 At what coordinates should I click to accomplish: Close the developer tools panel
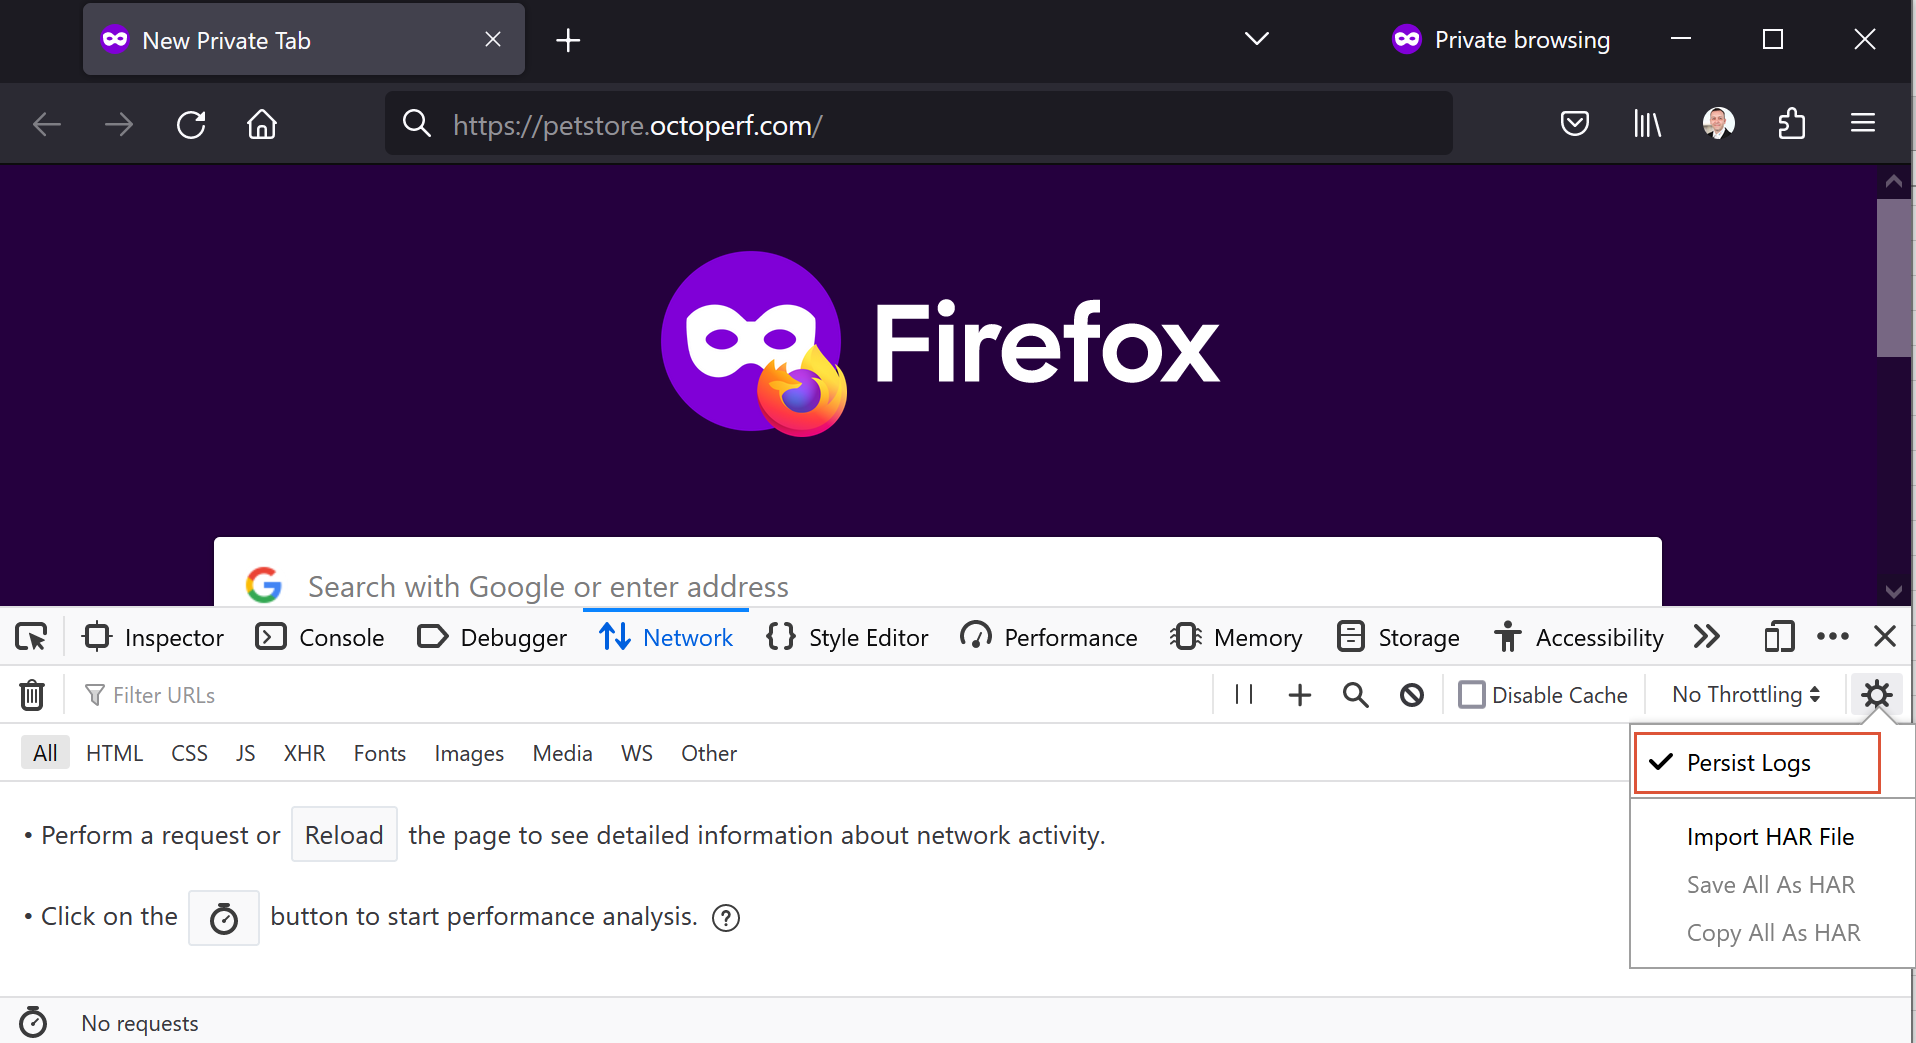[x=1885, y=636]
